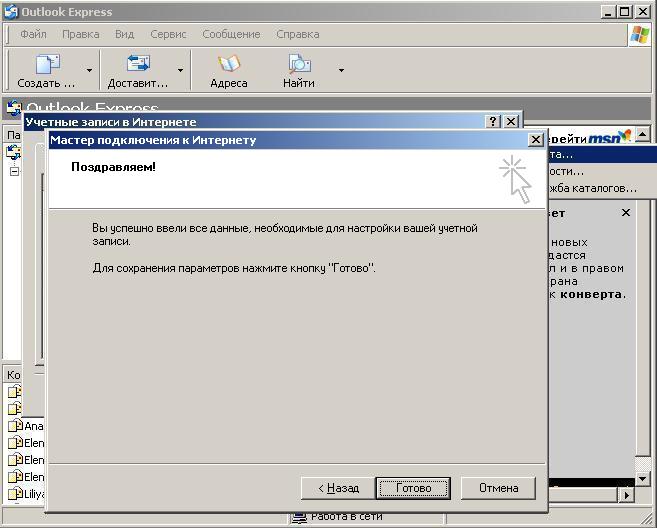Click the Outlook Express banner icon
This screenshot has height=528, width=657.
(x=13, y=108)
